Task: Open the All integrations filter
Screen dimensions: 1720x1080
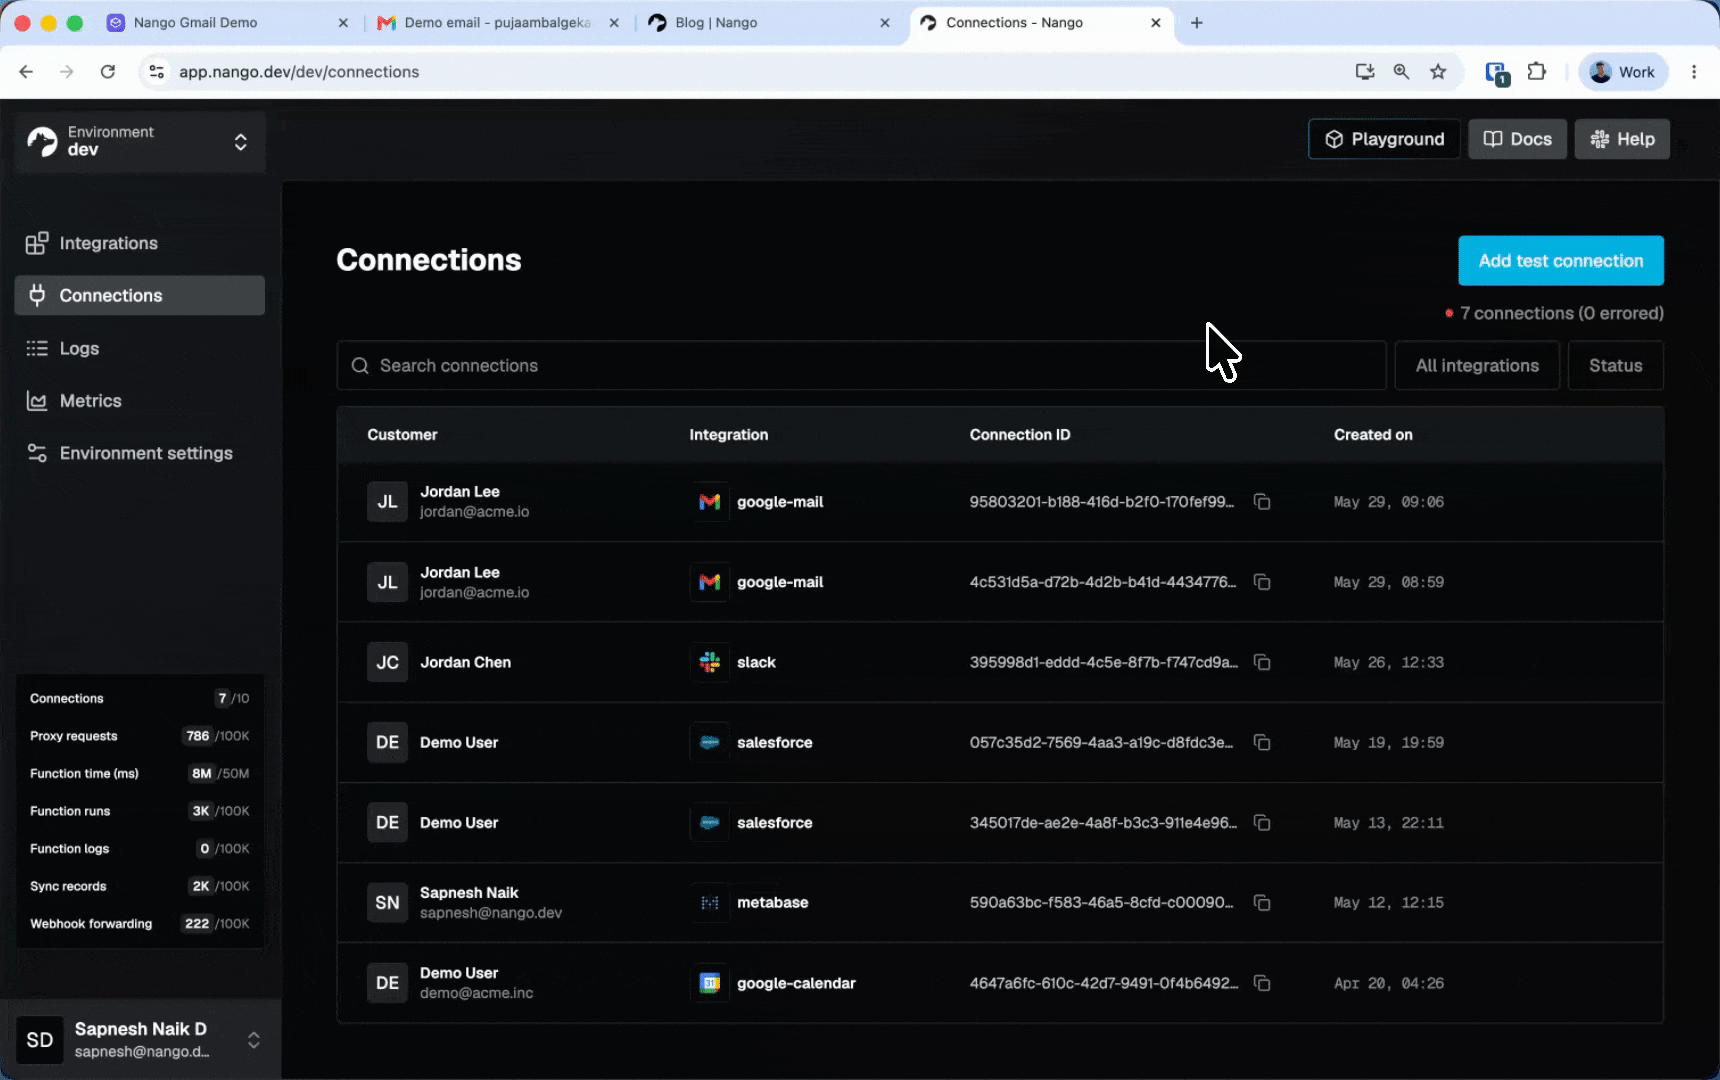Action: (1477, 366)
